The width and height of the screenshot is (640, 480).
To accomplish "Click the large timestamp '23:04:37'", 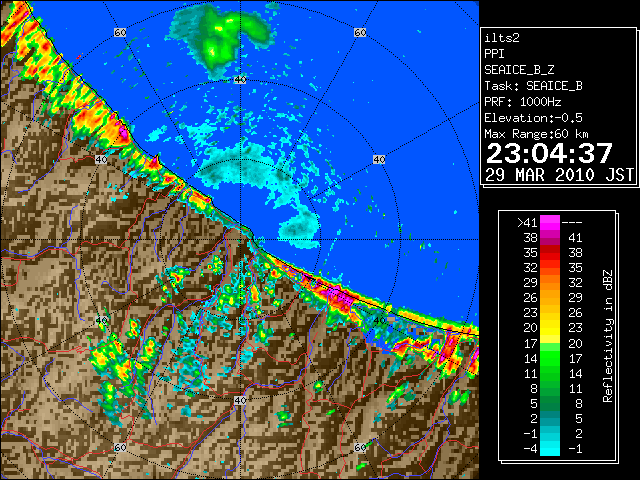I will tap(549, 153).
